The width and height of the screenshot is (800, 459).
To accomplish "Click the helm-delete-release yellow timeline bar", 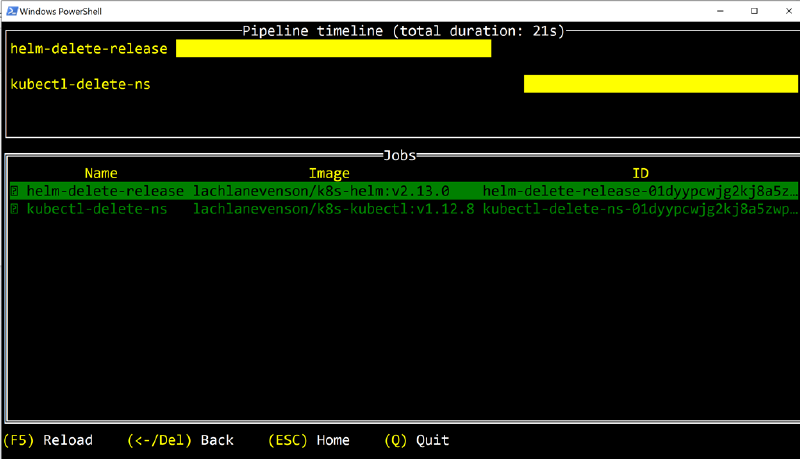I will point(334,48).
